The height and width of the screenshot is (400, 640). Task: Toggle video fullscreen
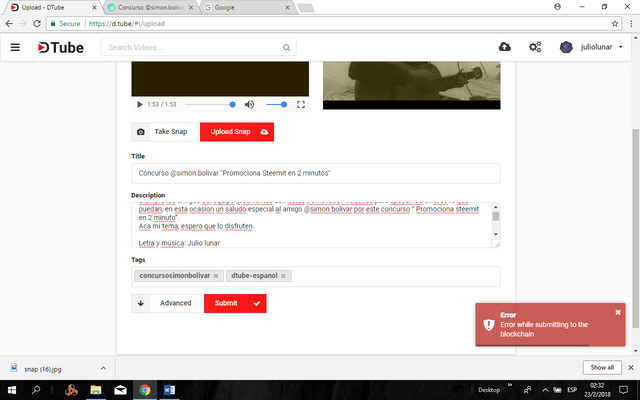click(x=301, y=104)
